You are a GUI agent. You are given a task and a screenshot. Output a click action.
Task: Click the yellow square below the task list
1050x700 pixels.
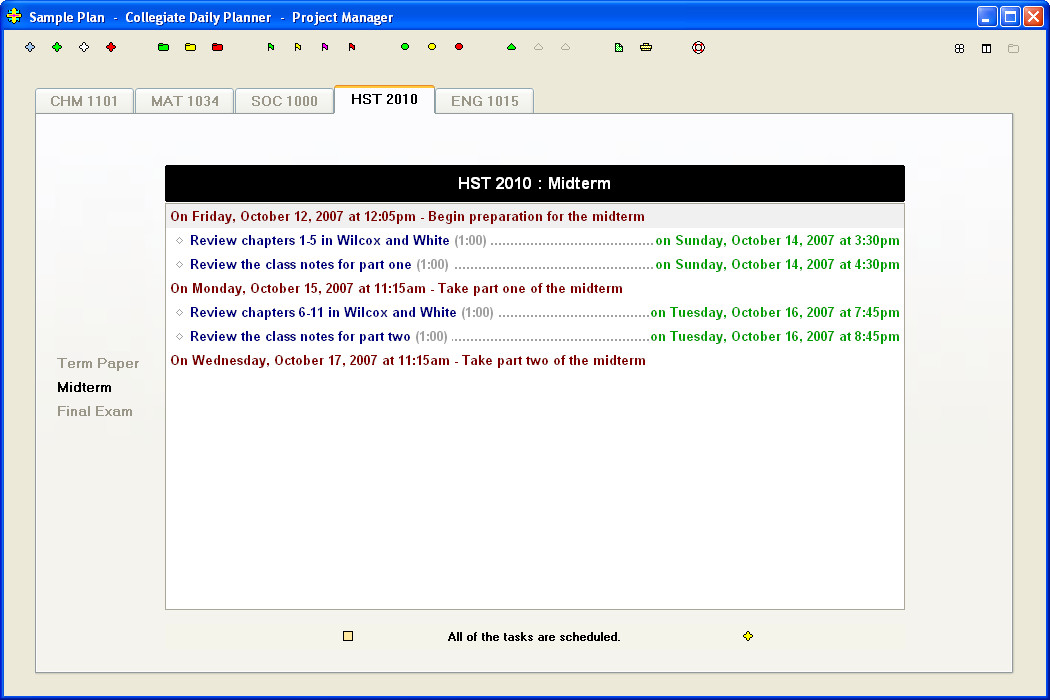pos(348,636)
